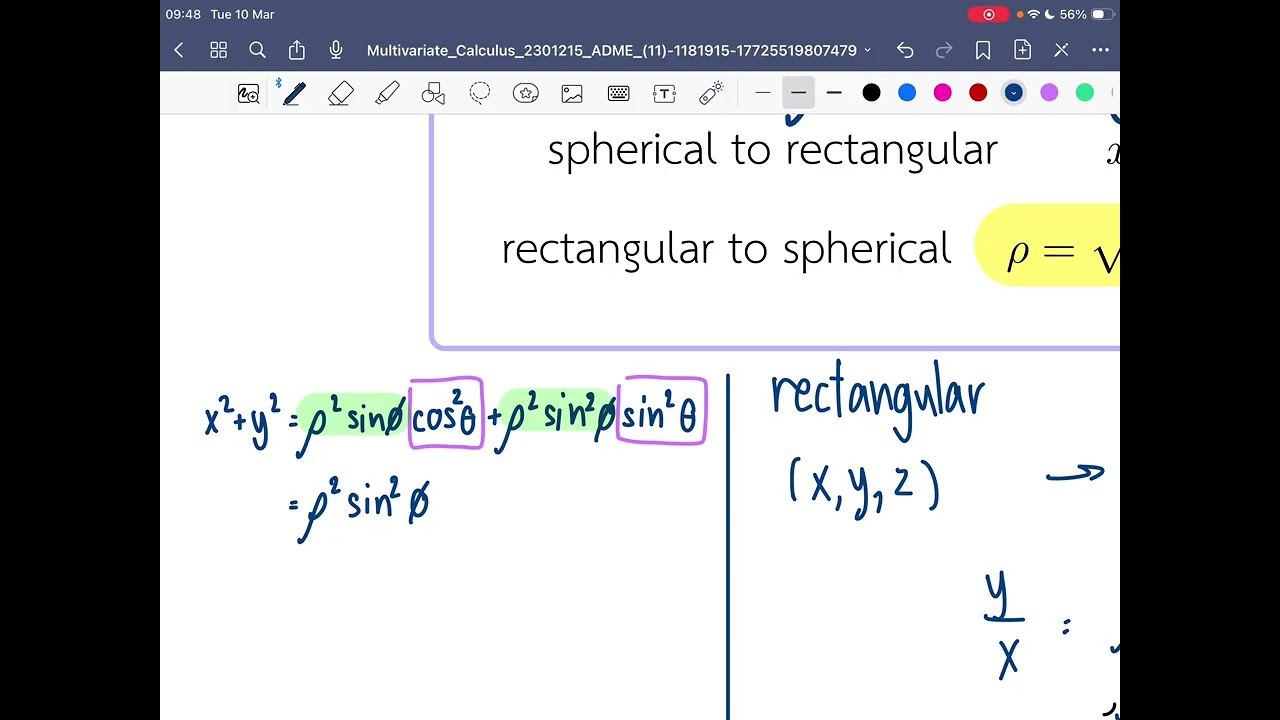Pick the bright blue pen color
Image resolution: width=1280 pixels, height=720 pixels.
click(x=907, y=93)
